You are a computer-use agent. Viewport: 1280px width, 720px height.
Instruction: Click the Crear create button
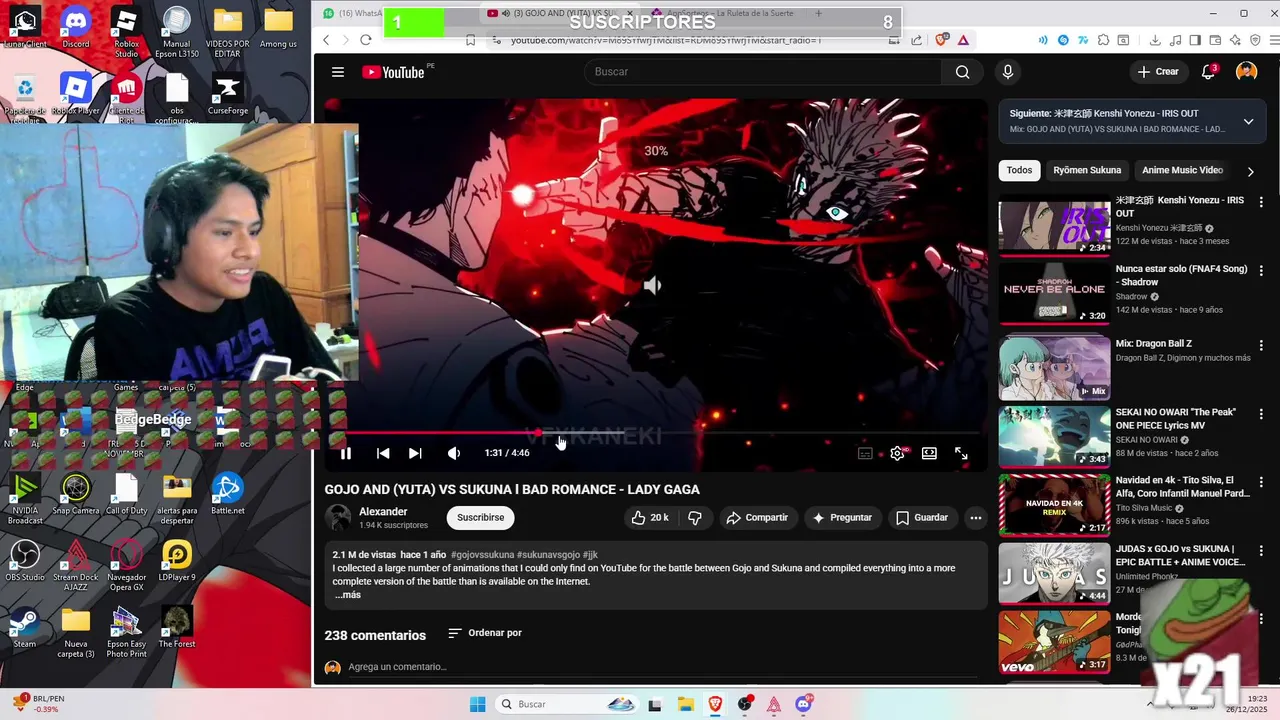pyautogui.click(x=1158, y=72)
